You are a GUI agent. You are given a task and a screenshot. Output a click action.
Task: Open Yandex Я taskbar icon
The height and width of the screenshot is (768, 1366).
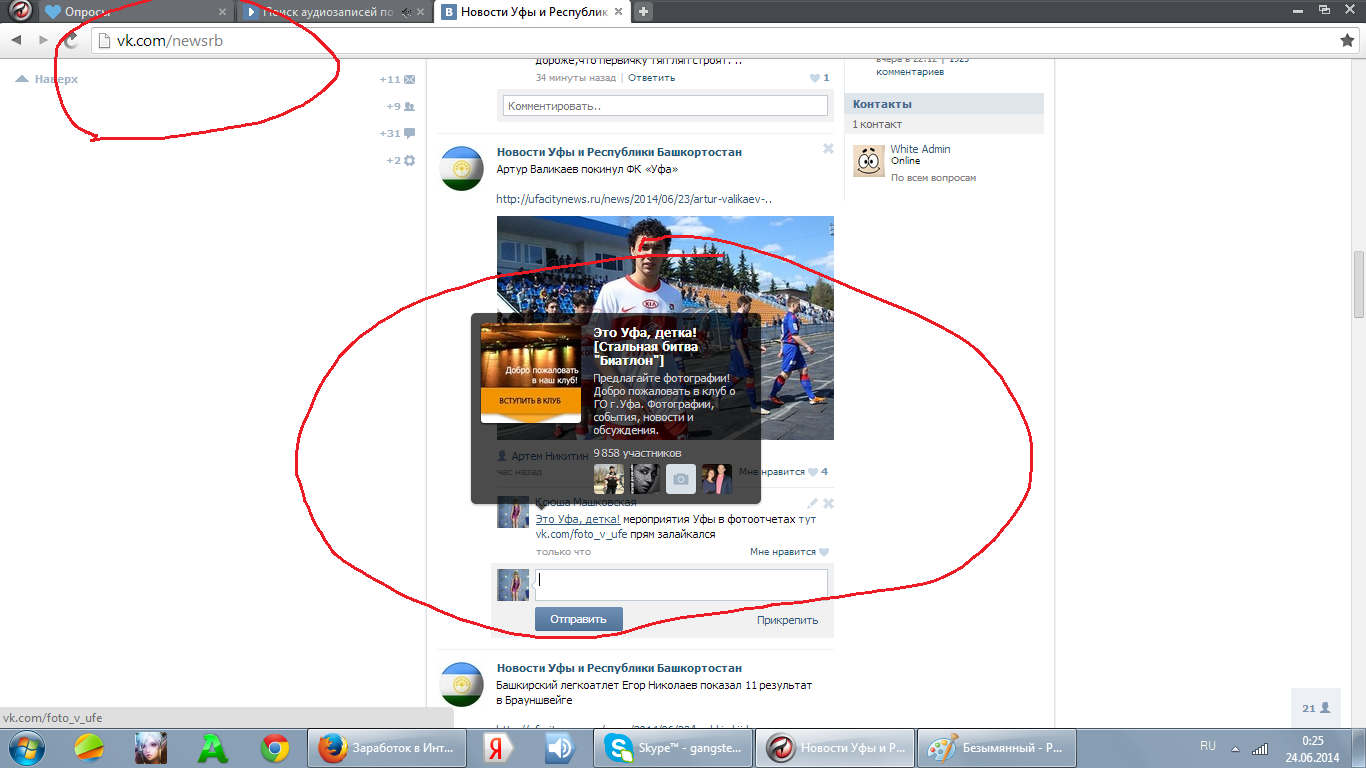point(497,747)
